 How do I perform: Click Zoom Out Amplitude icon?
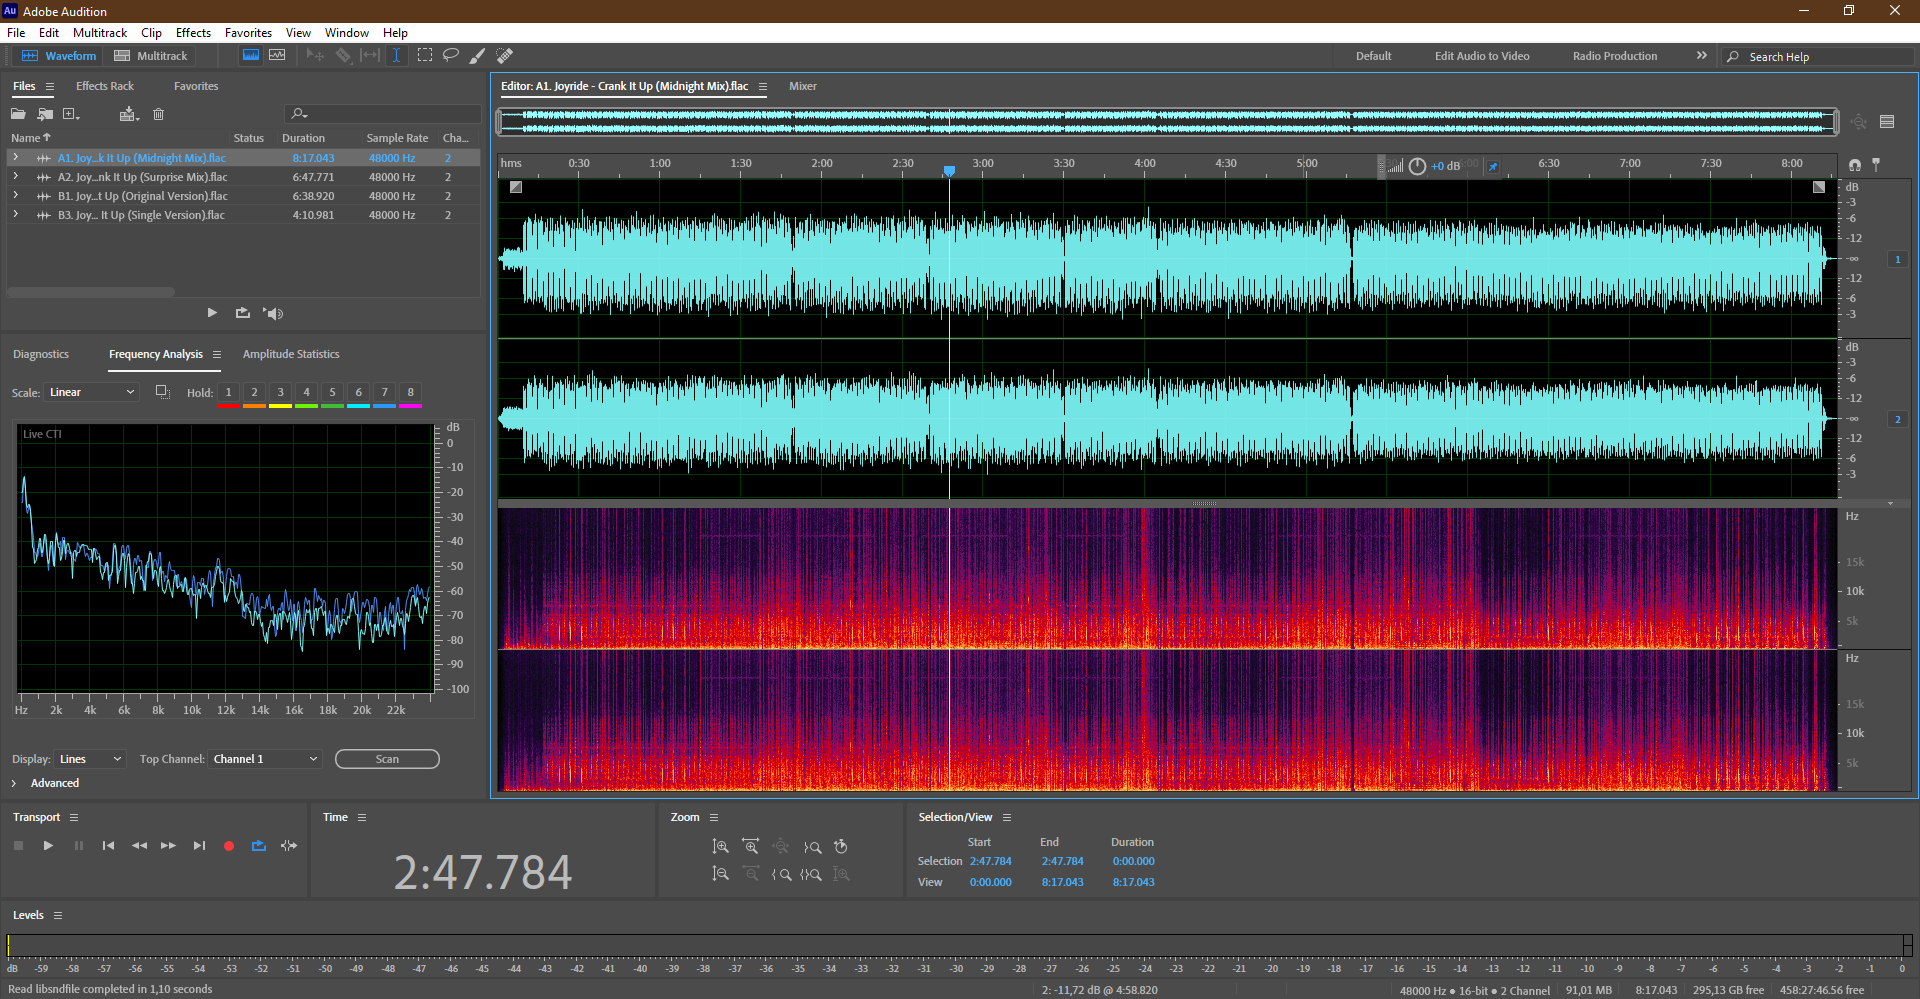(720, 874)
